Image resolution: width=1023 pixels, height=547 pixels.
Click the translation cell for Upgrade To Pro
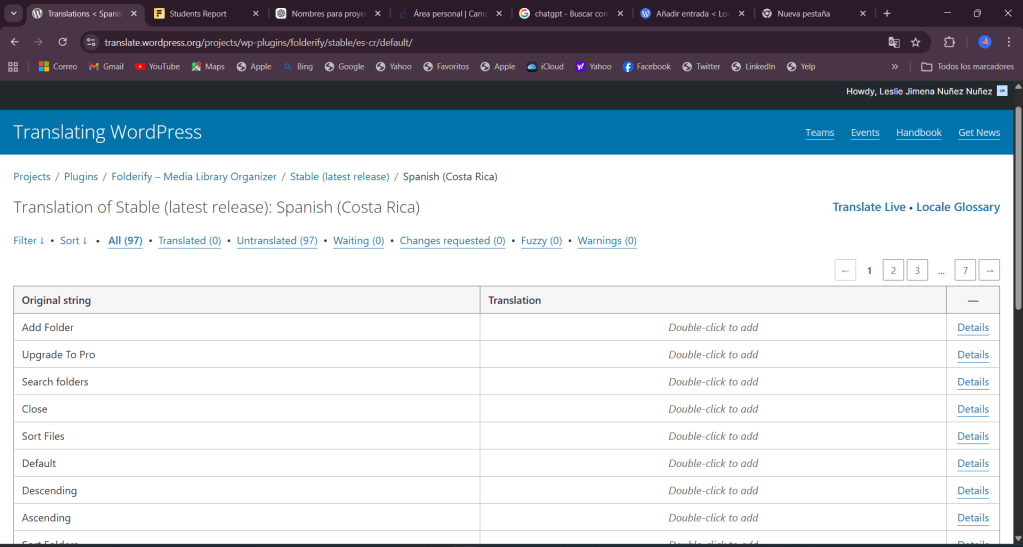coord(712,355)
